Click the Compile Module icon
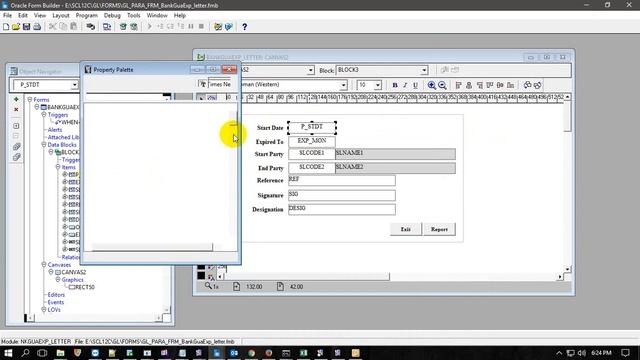The image size is (640, 360). (123, 27)
